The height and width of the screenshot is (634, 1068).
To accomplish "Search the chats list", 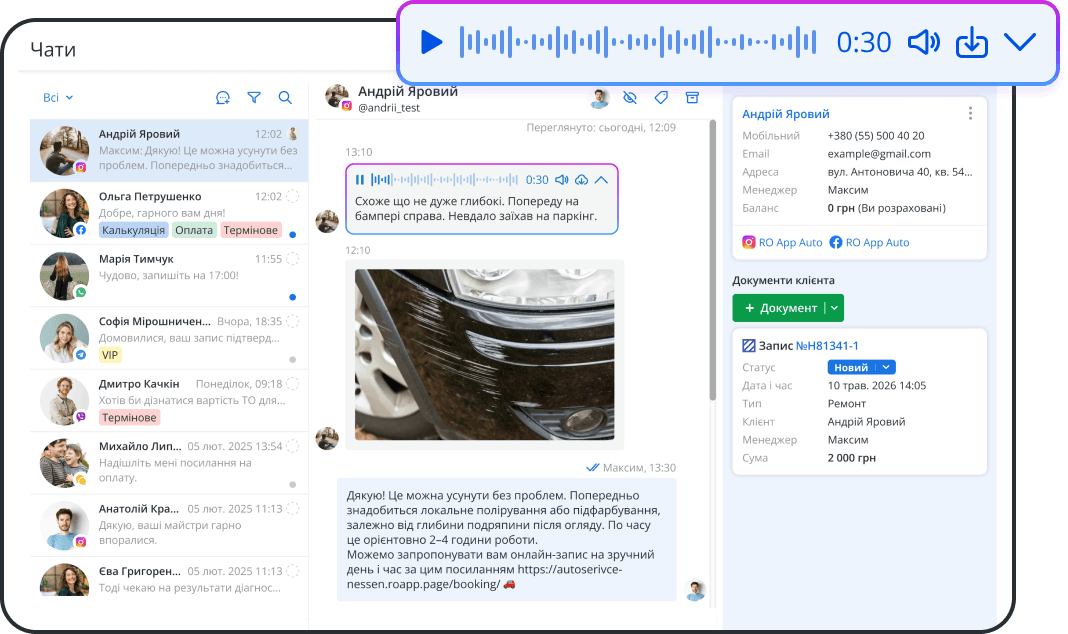I will pyautogui.click(x=285, y=97).
